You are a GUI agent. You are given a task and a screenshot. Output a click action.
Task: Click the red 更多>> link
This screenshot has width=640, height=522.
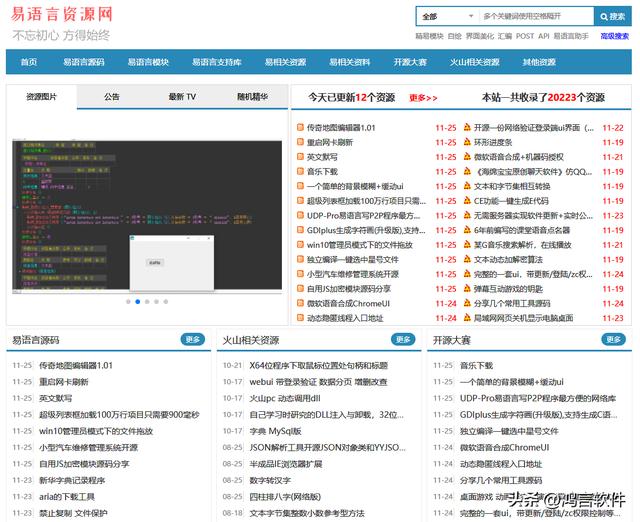point(423,98)
